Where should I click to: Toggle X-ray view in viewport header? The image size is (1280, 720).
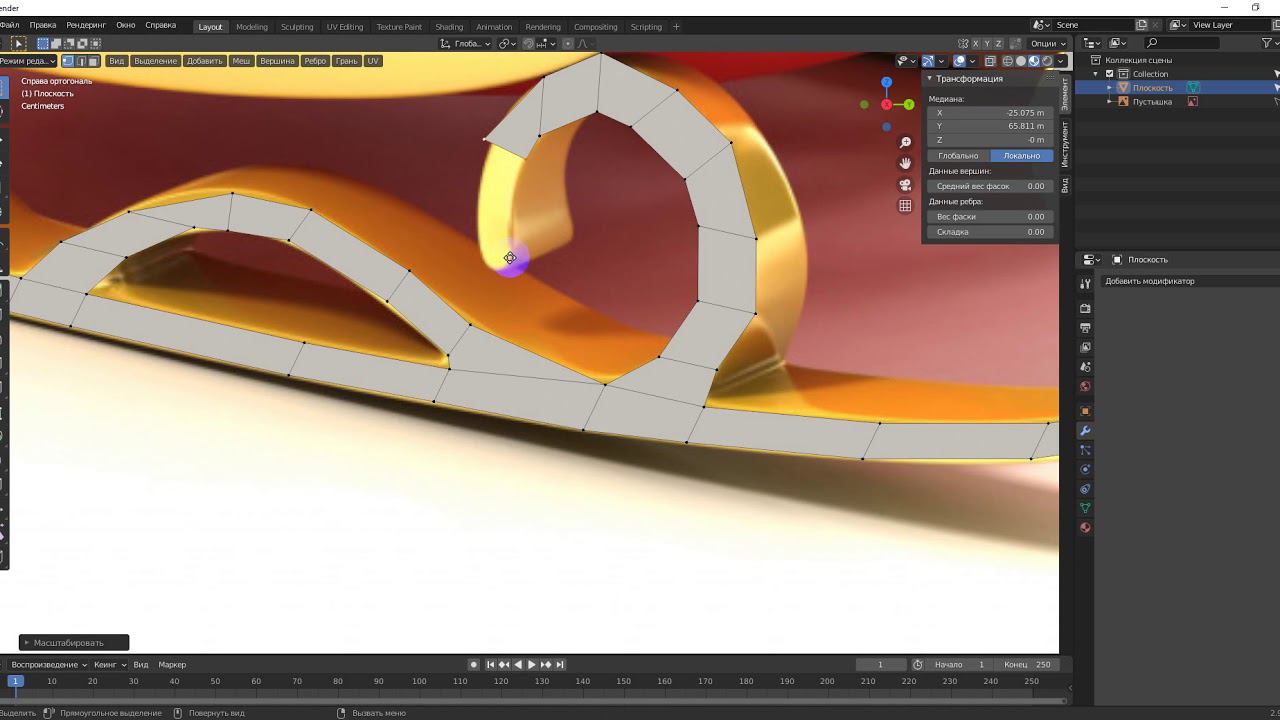click(990, 61)
